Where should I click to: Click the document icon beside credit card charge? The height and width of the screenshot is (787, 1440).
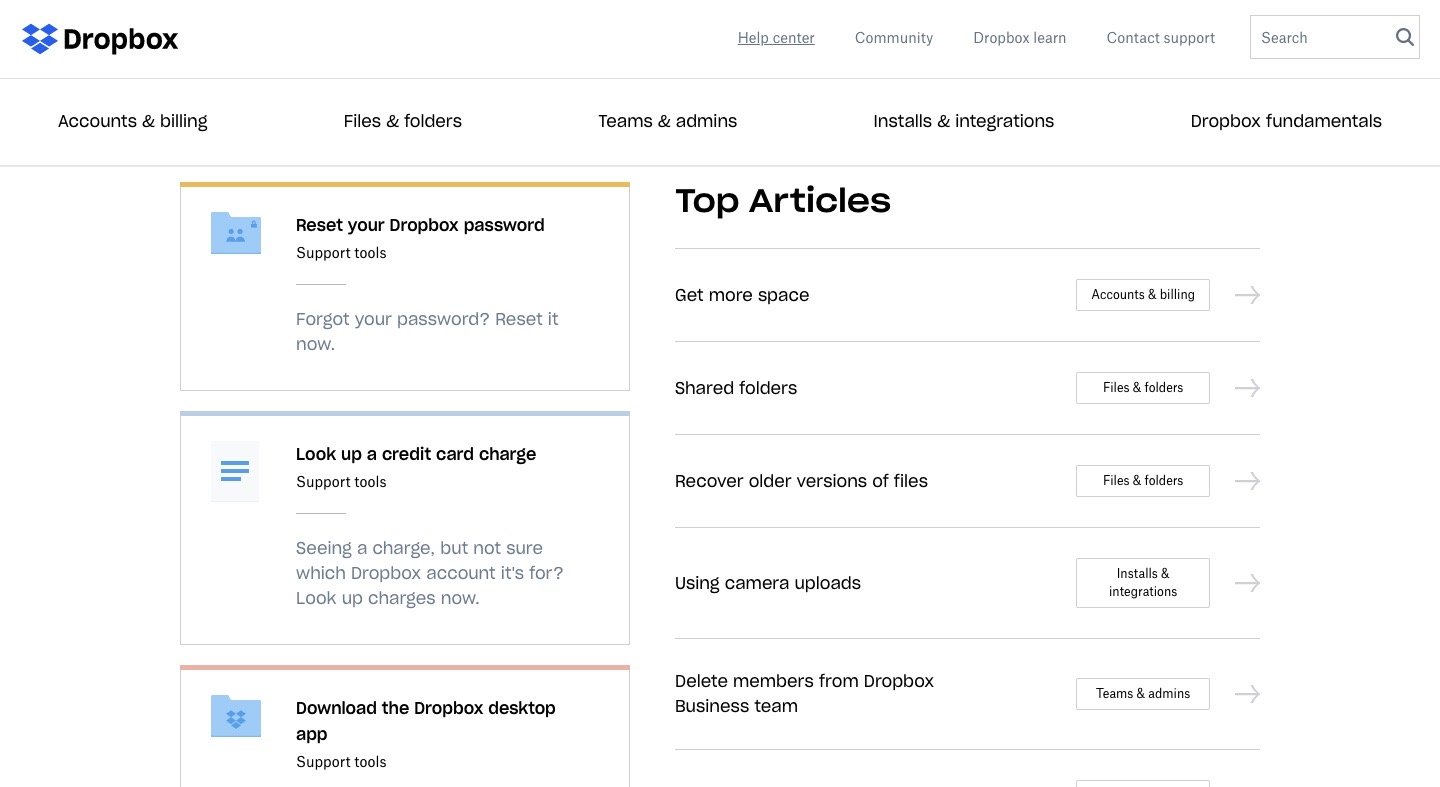pos(235,471)
